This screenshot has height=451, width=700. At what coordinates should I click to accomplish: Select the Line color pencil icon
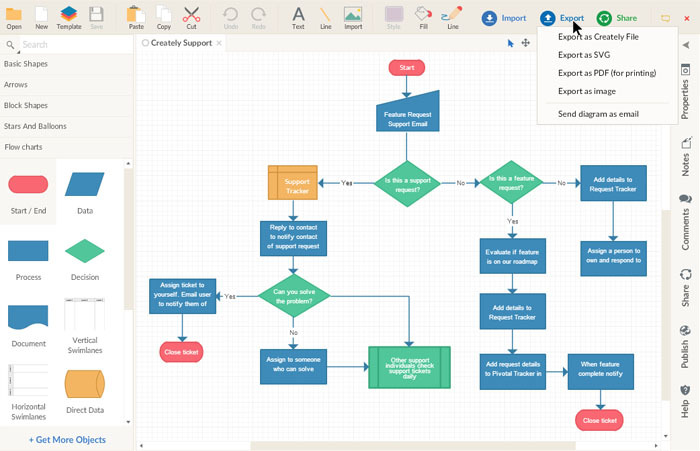point(453,15)
